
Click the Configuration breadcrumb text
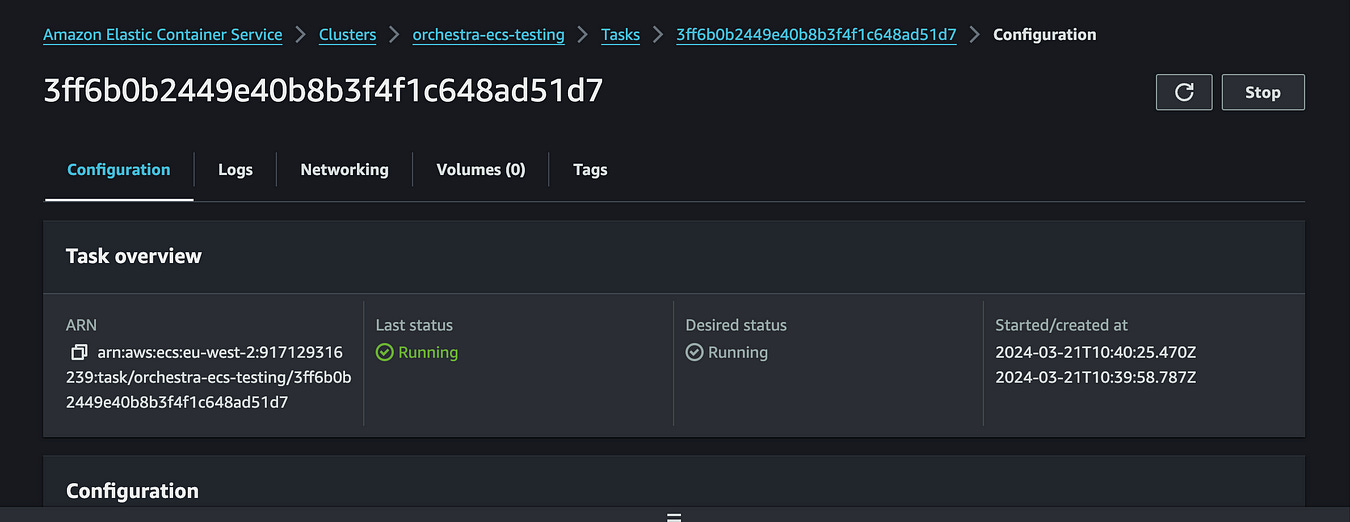pos(1045,35)
